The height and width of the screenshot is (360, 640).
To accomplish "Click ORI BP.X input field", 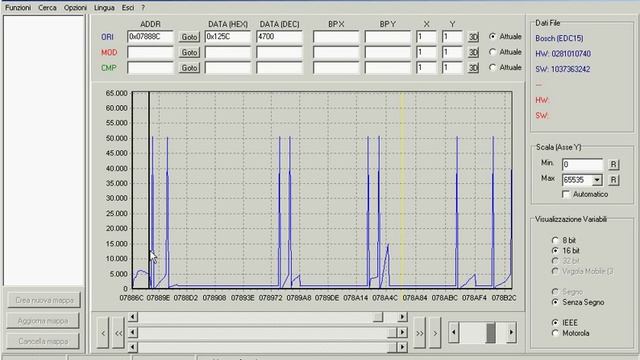I will pyautogui.click(x=336, y=37).
